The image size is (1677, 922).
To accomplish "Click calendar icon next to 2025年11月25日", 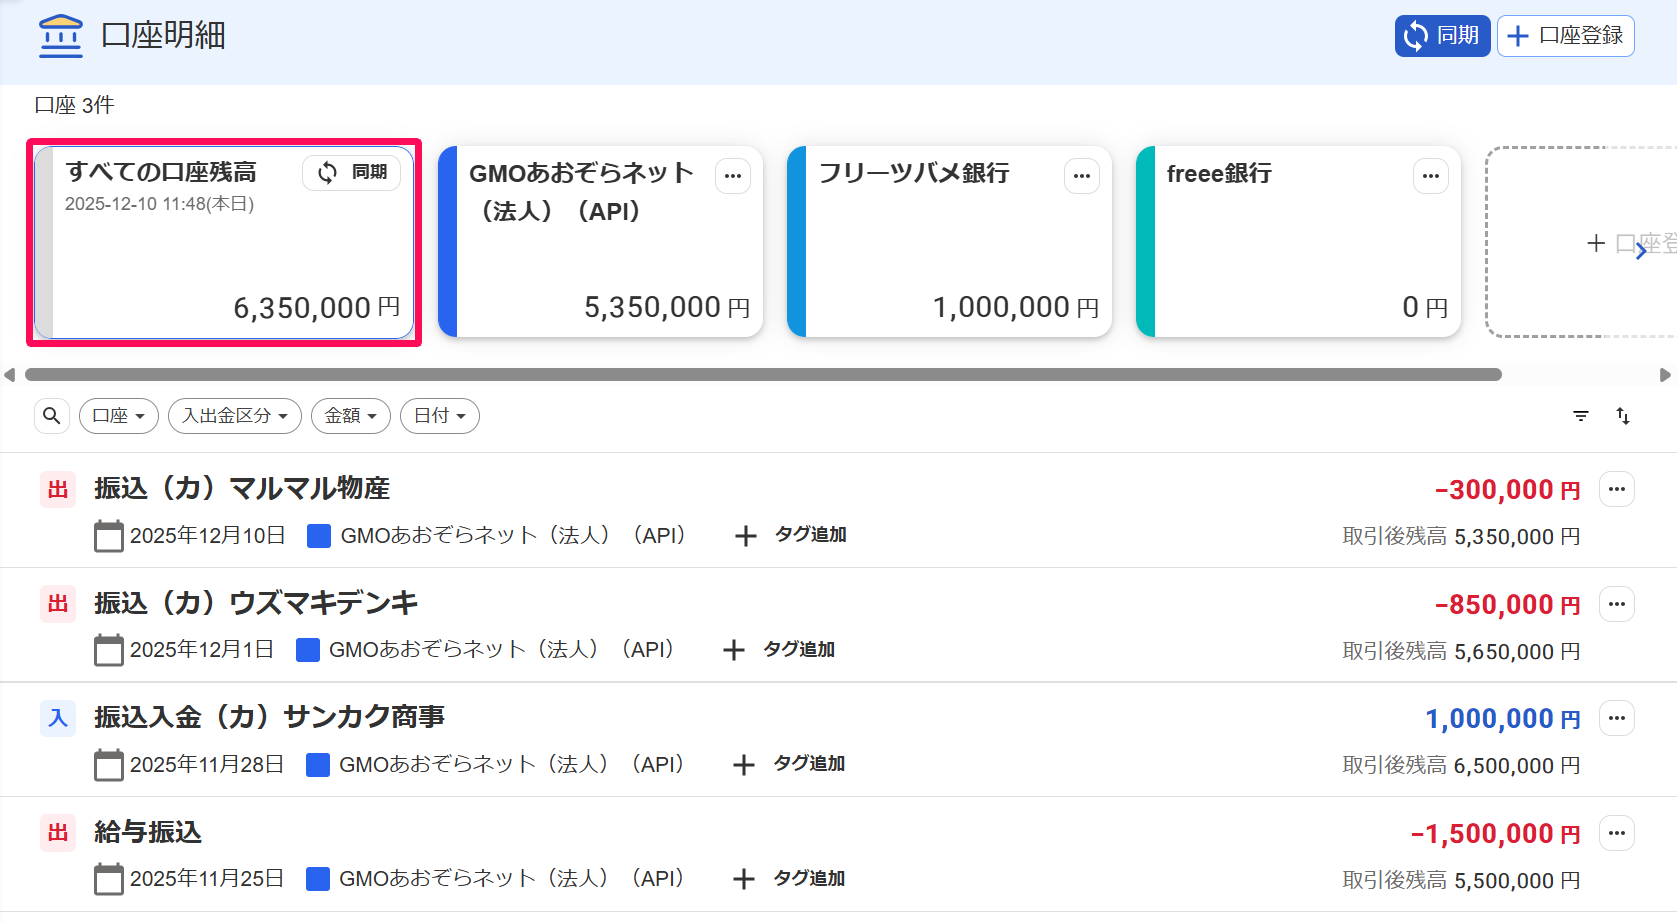I will tap(109, 879).
